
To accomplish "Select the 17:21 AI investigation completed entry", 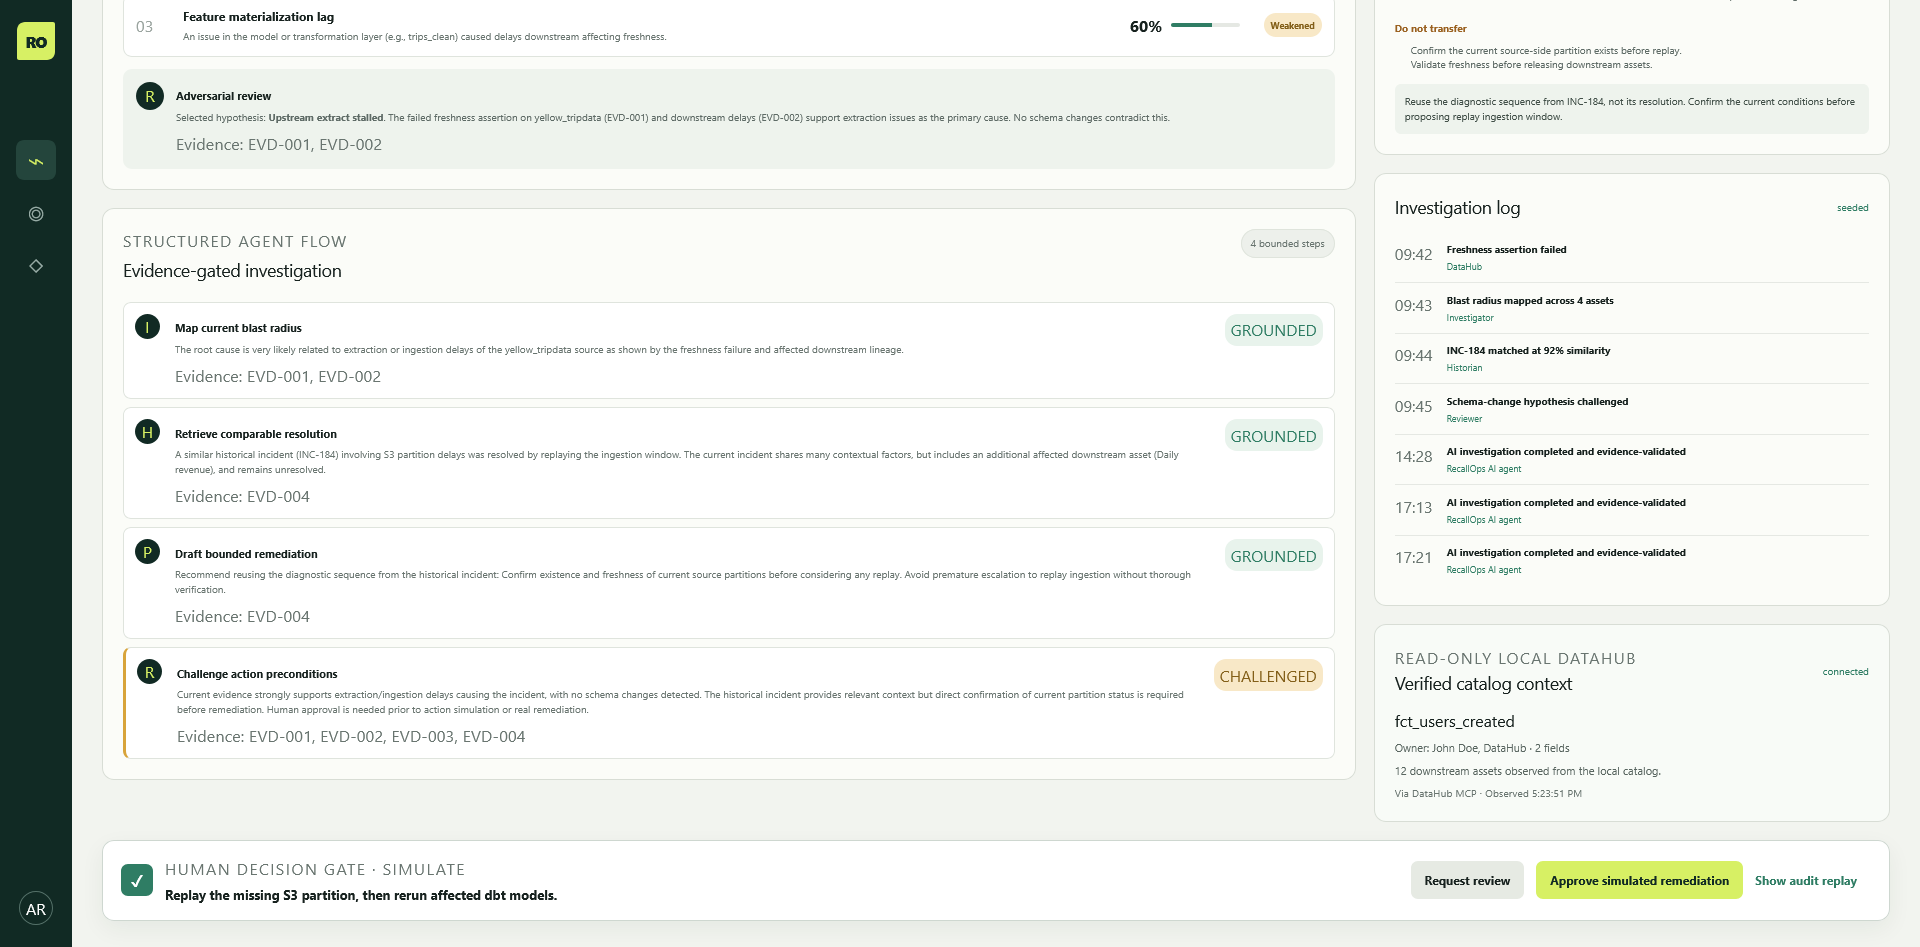I will 1631,560.
